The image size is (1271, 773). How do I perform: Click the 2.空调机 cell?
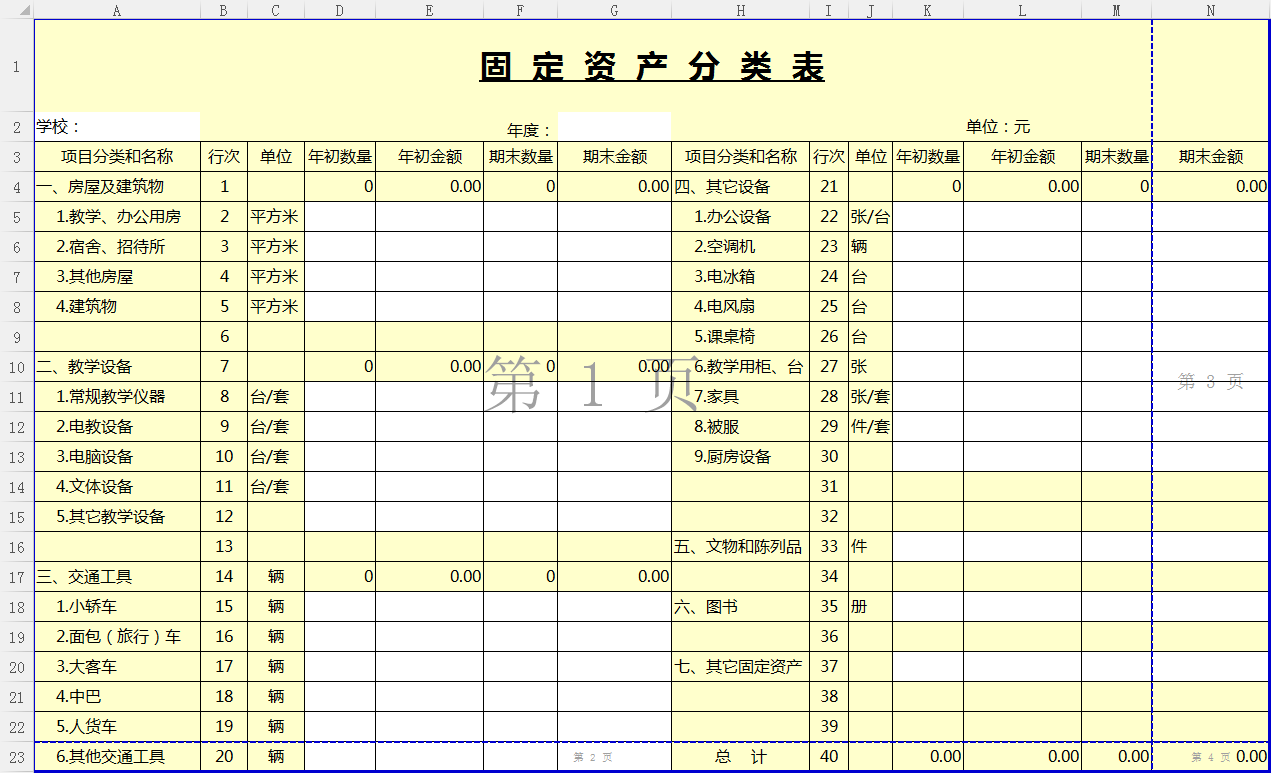pyautogui.click(x=740, y=247)
